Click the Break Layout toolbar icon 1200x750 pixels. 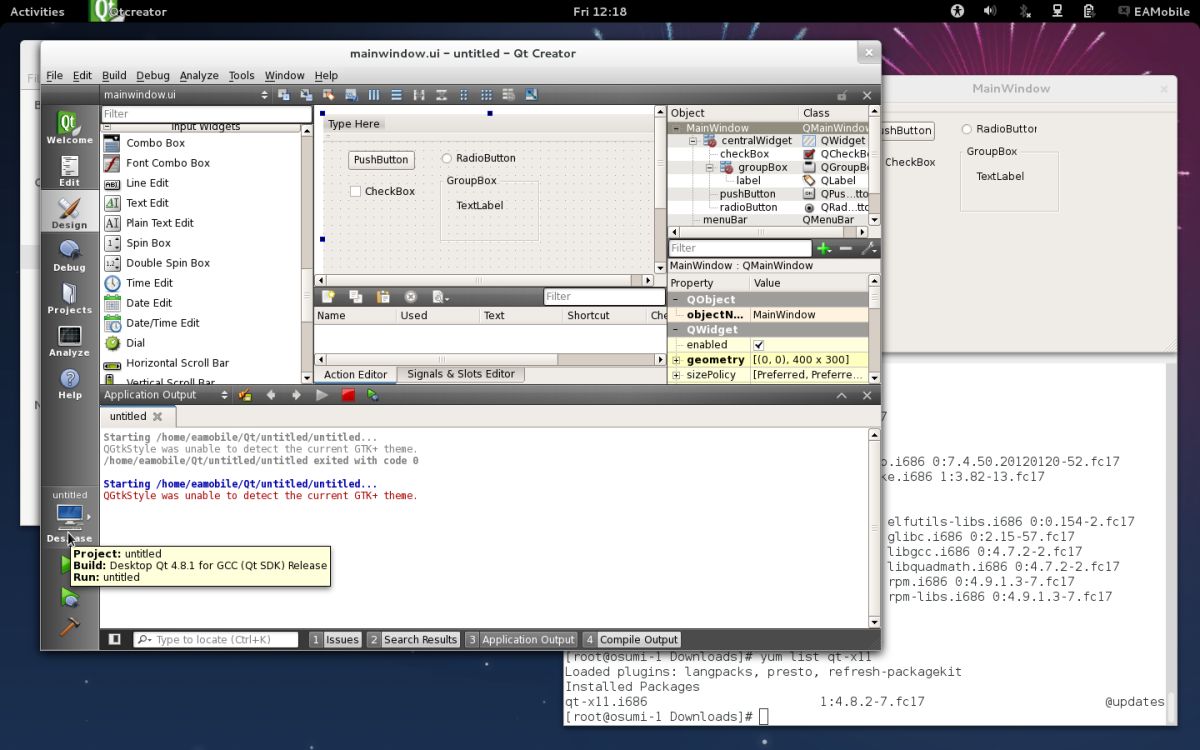(x=508, y=95)
